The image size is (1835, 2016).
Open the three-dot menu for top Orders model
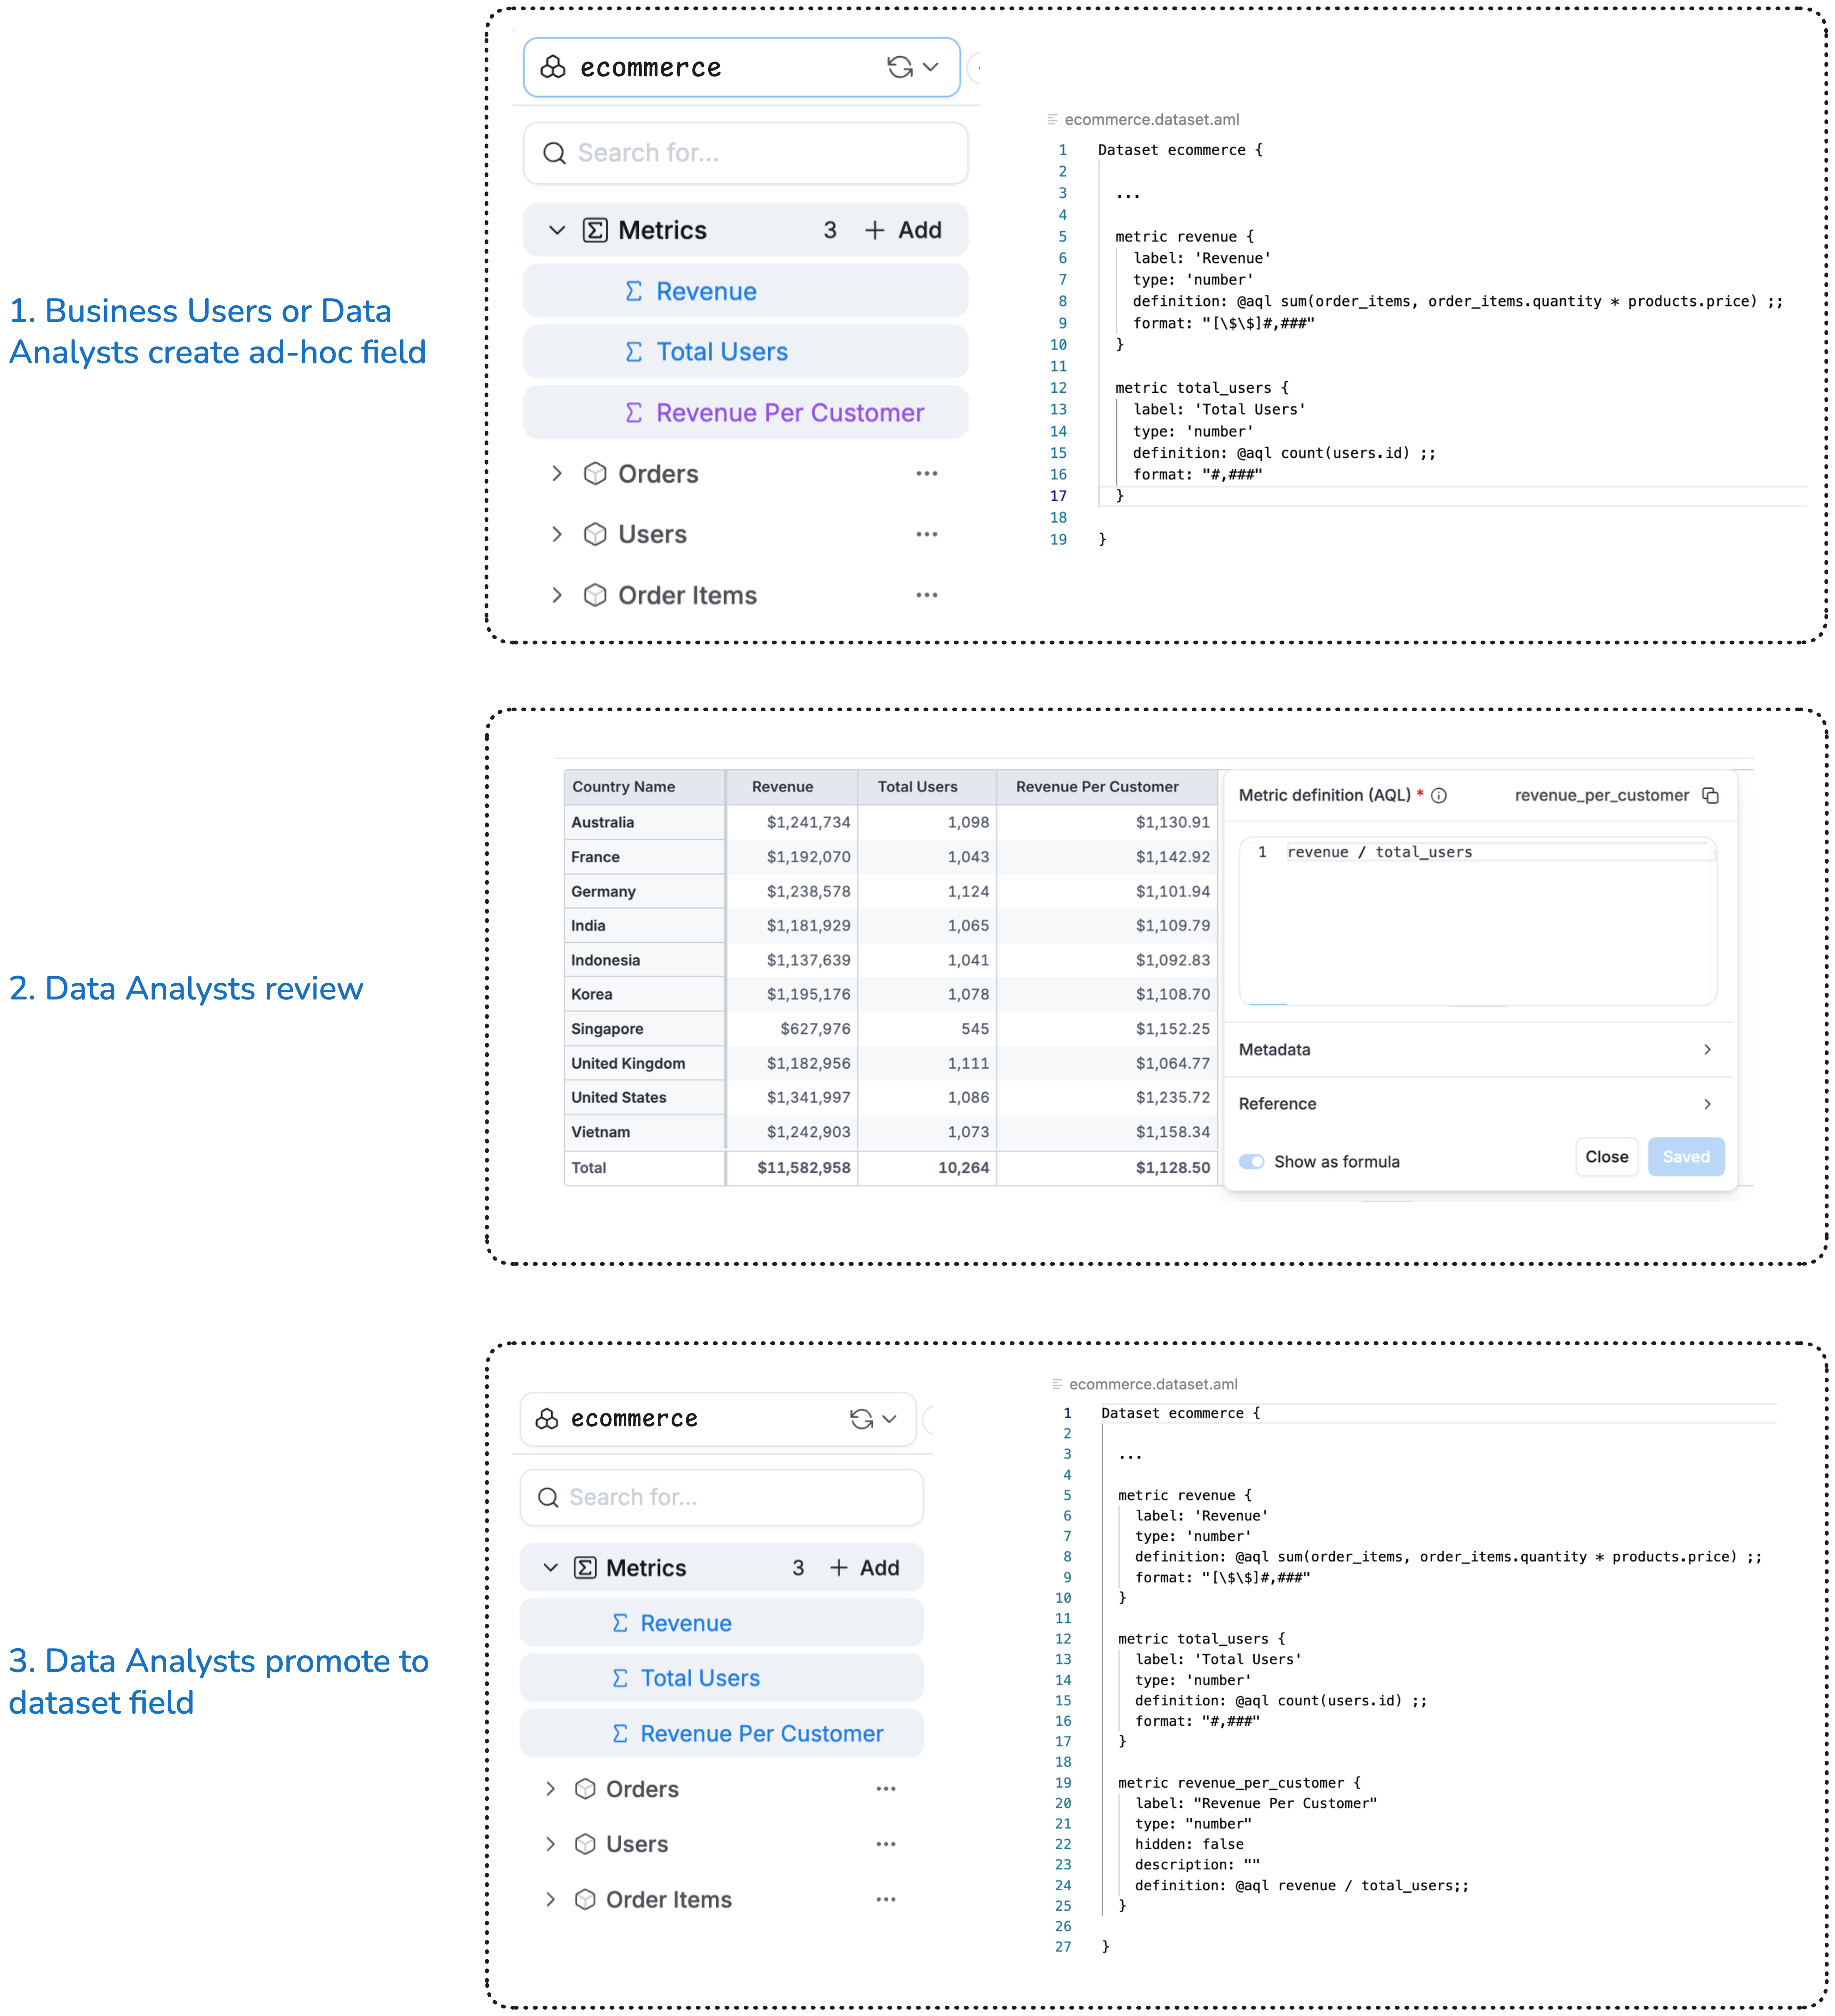(926, 474)
